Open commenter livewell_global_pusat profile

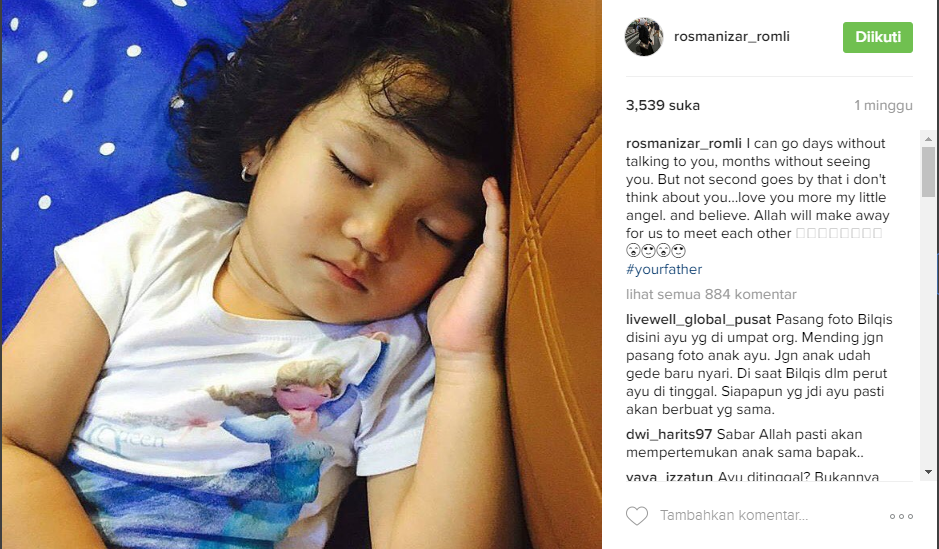(698, 320)
